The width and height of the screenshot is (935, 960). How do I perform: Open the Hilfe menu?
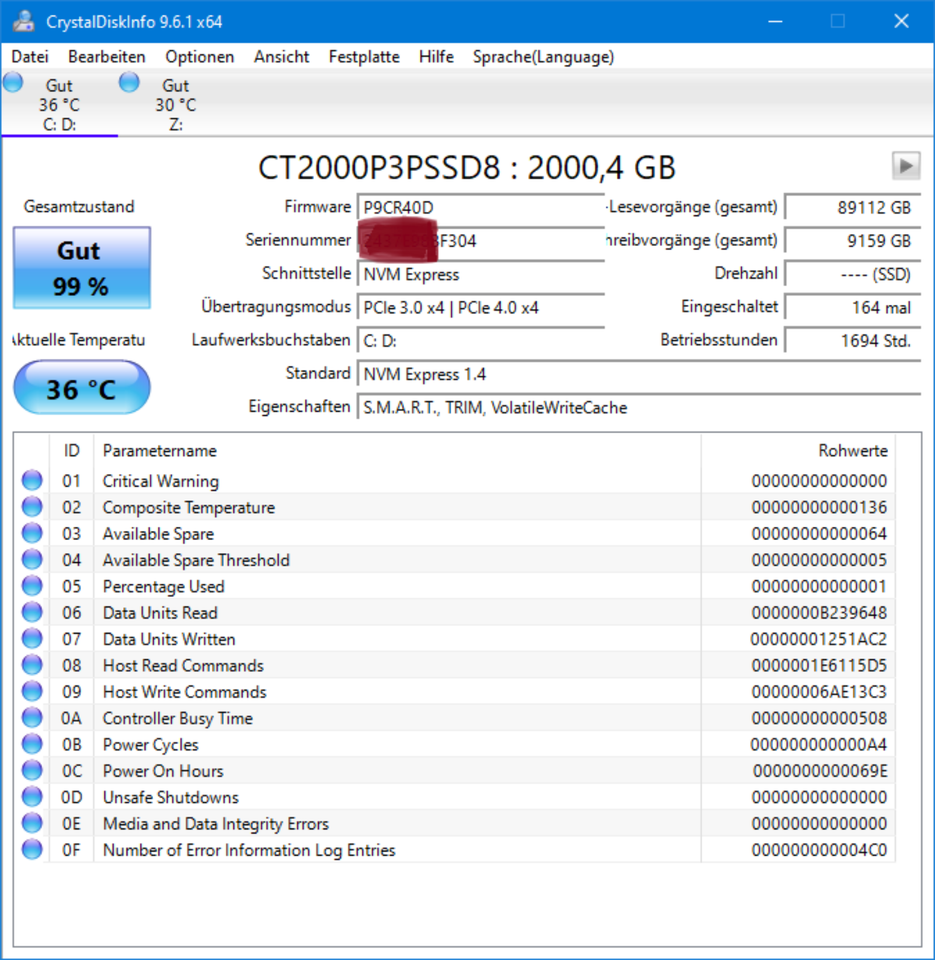(436, 57)
